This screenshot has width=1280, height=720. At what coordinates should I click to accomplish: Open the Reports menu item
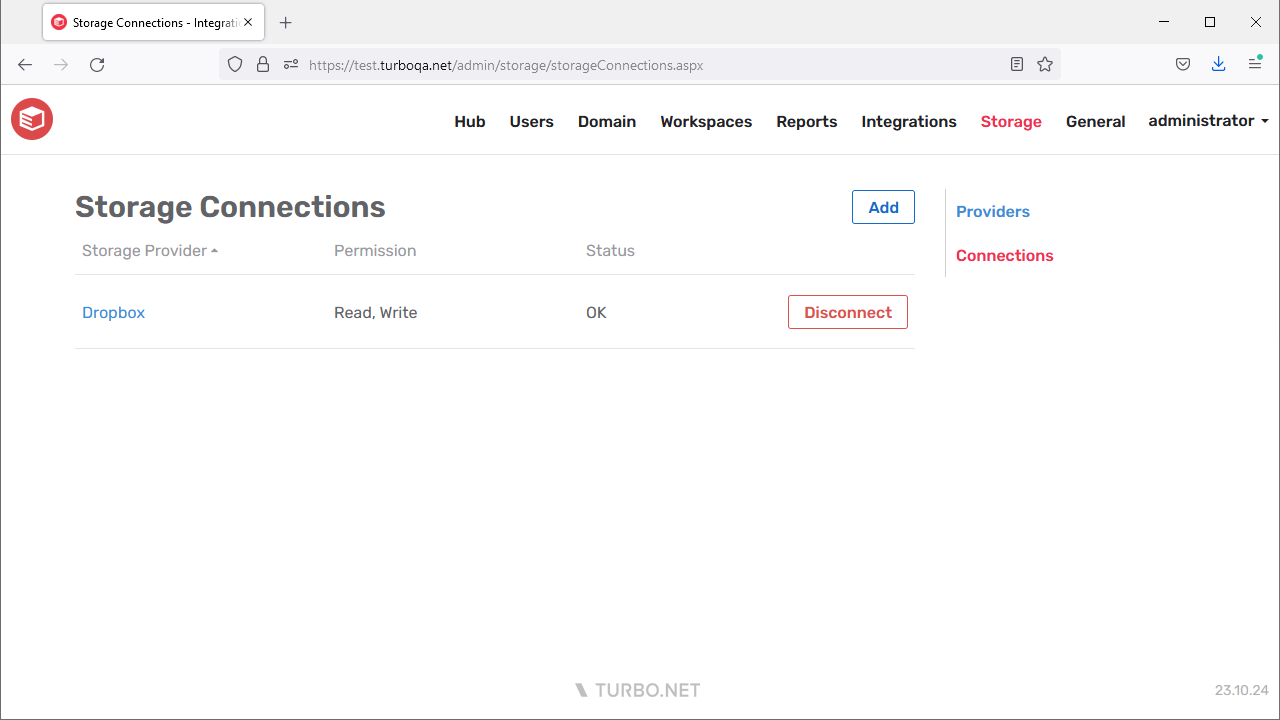807,121
